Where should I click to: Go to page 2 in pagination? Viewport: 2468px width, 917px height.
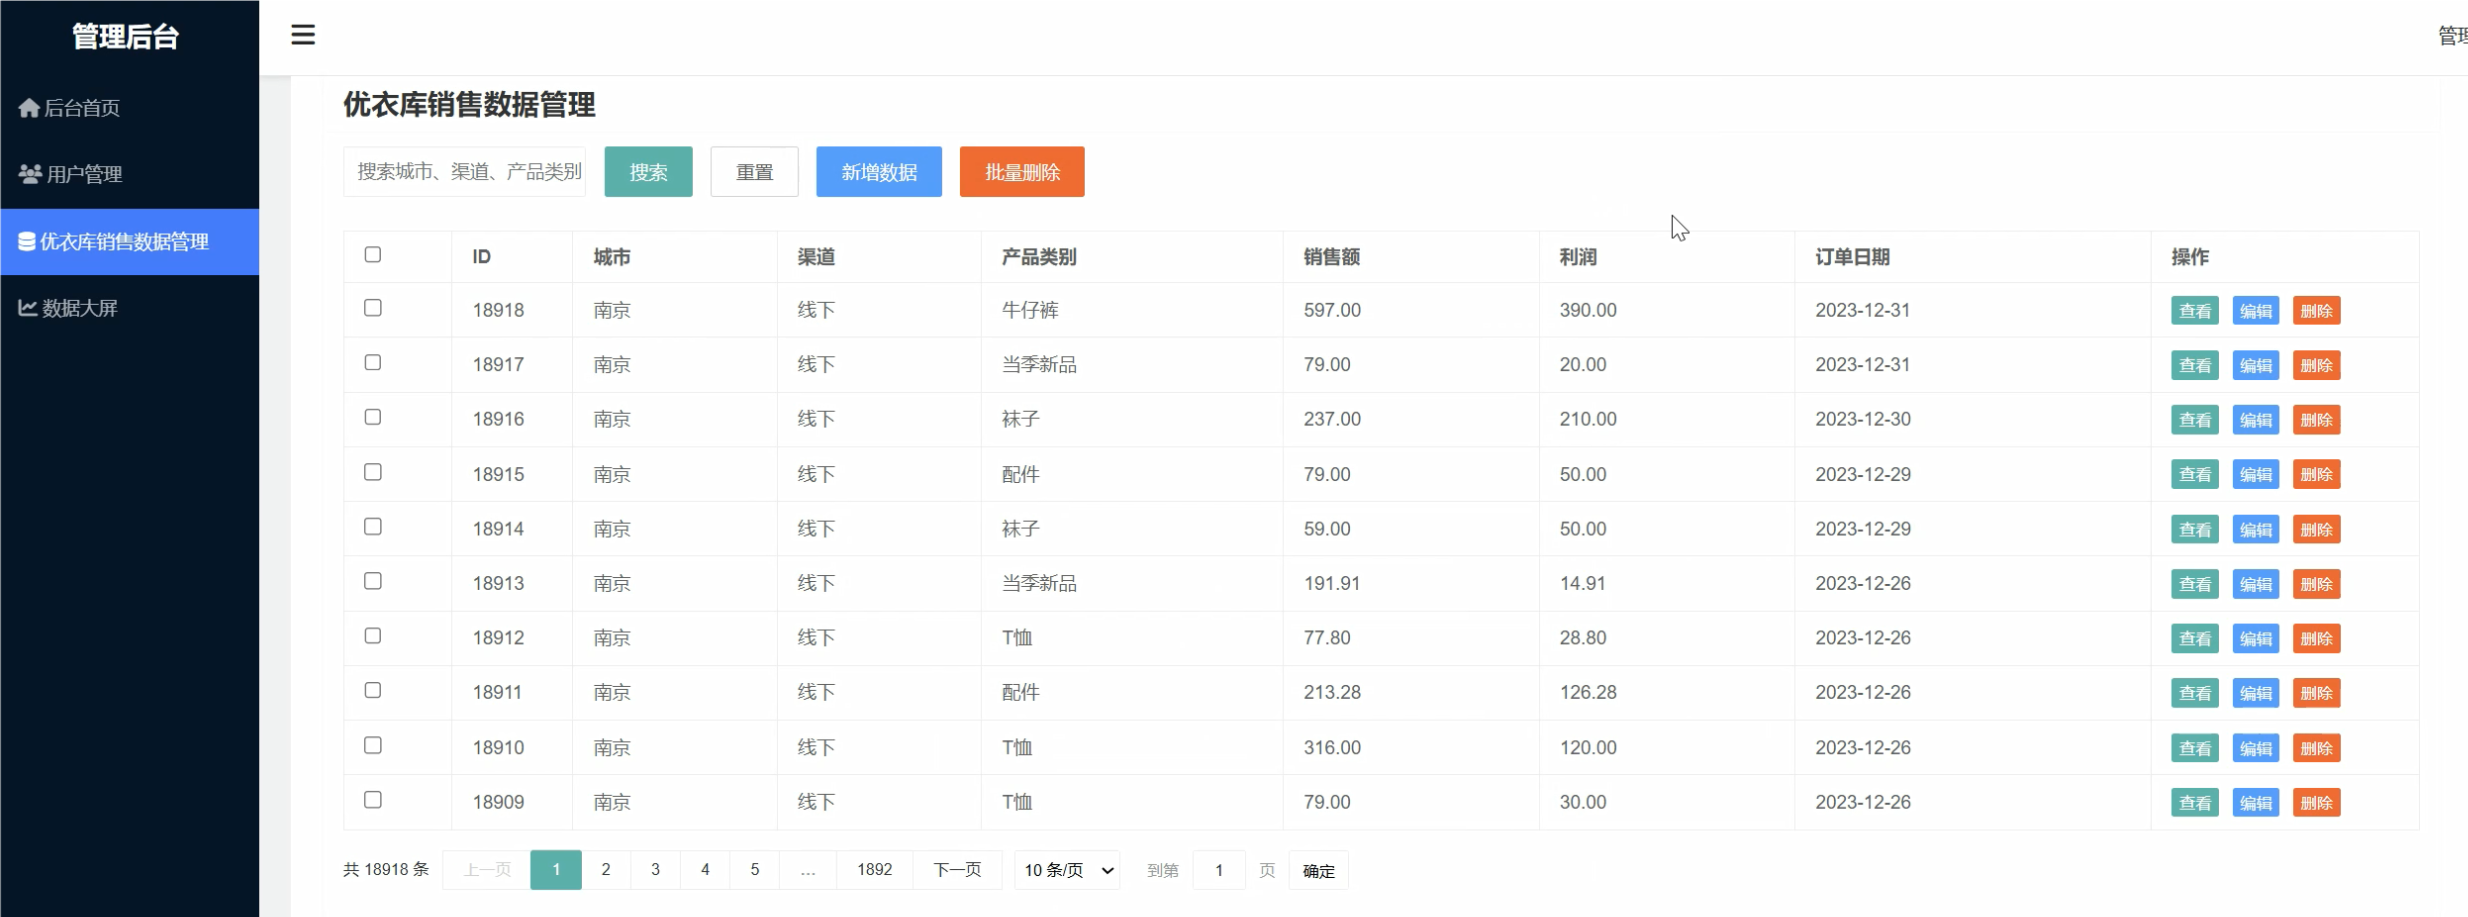click(606, 870)
